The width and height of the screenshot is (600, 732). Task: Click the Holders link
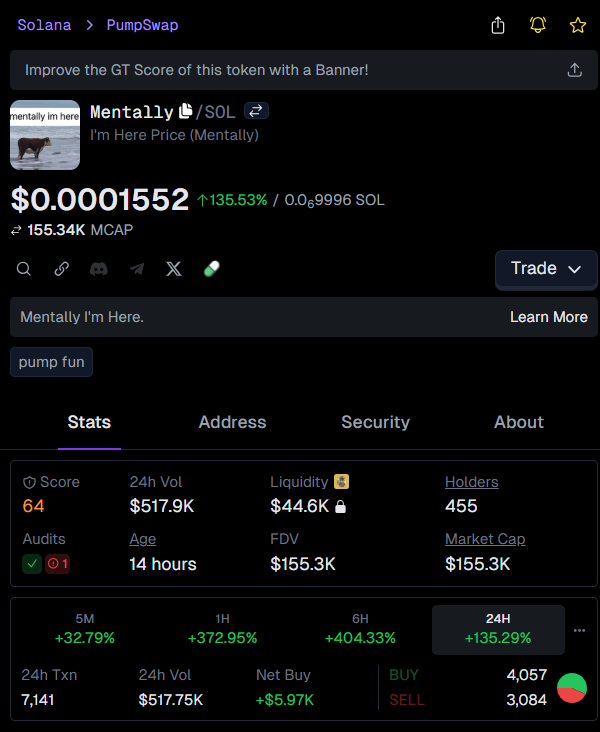[x=472, y=482]
